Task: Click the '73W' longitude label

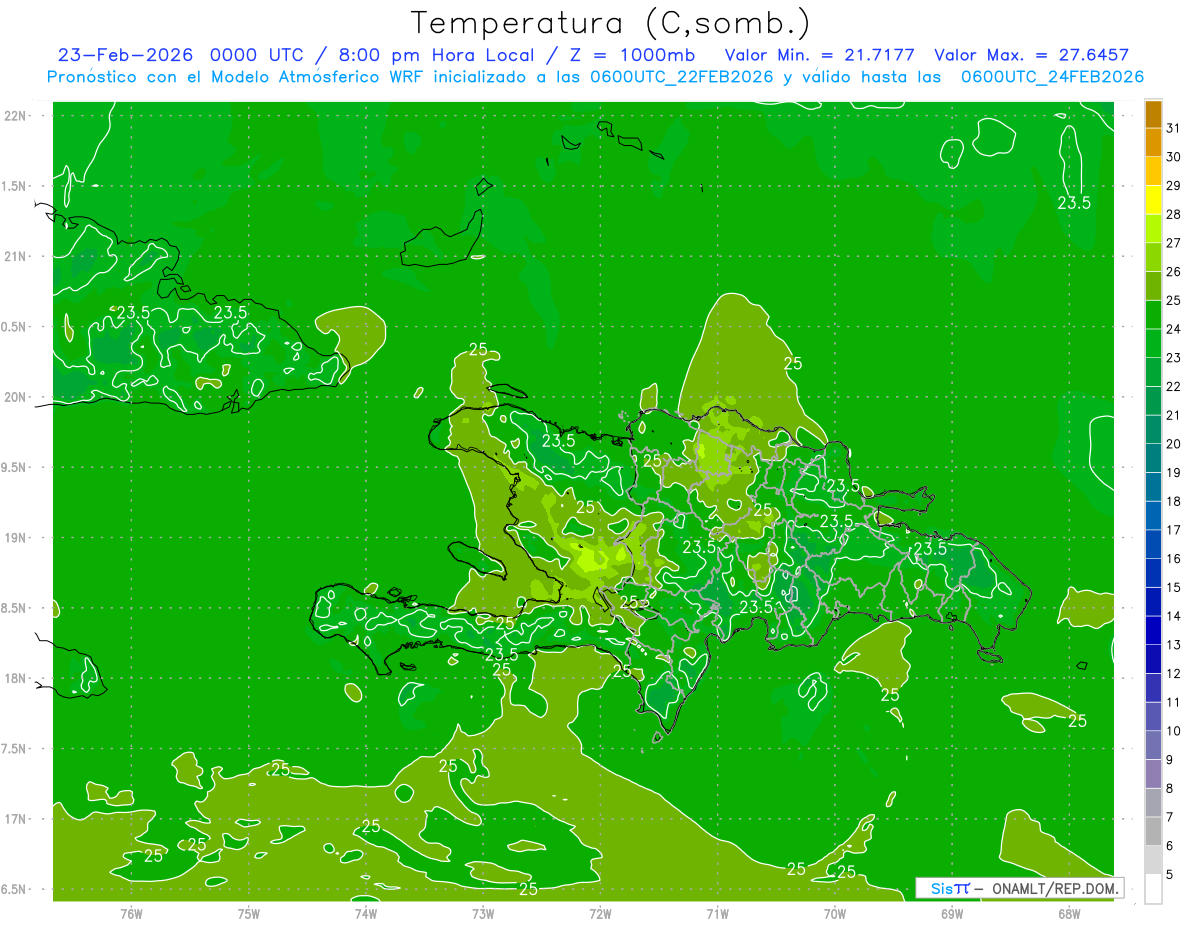Action: pyautogui.click(x=483, y=913)
